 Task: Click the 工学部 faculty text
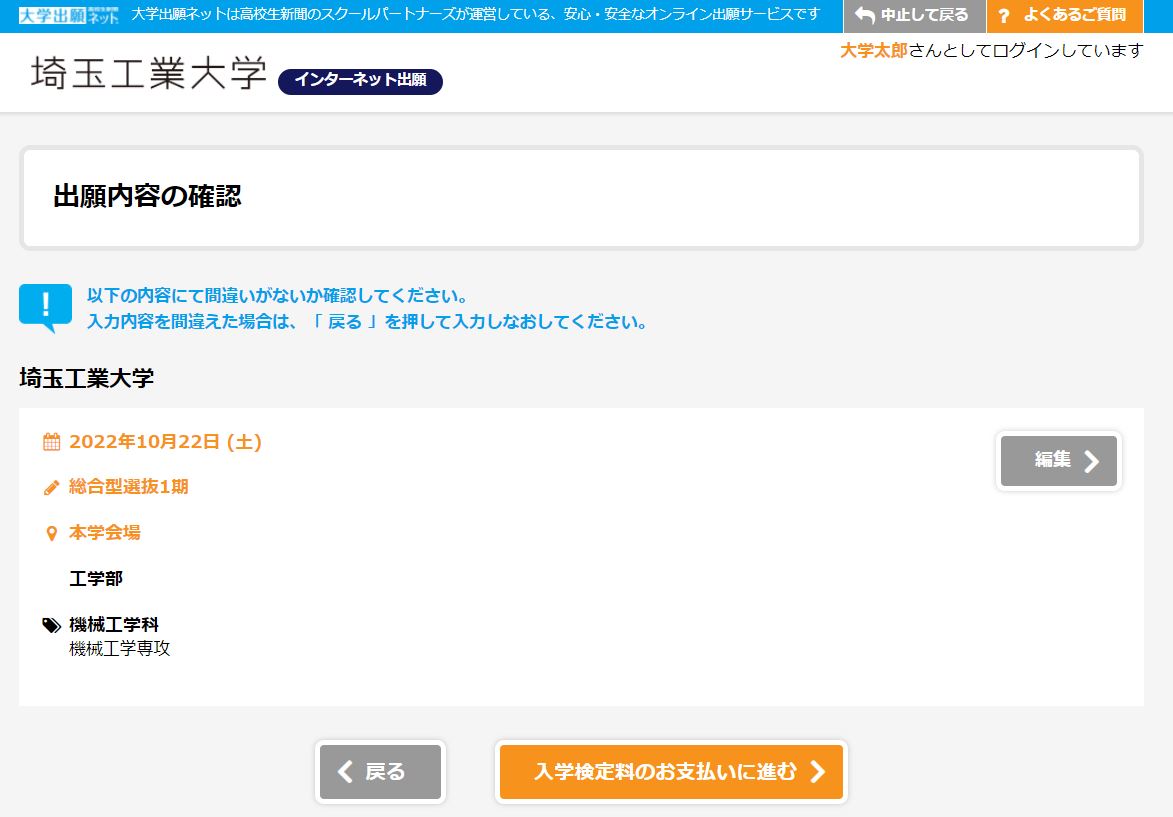tap(96, 578)
